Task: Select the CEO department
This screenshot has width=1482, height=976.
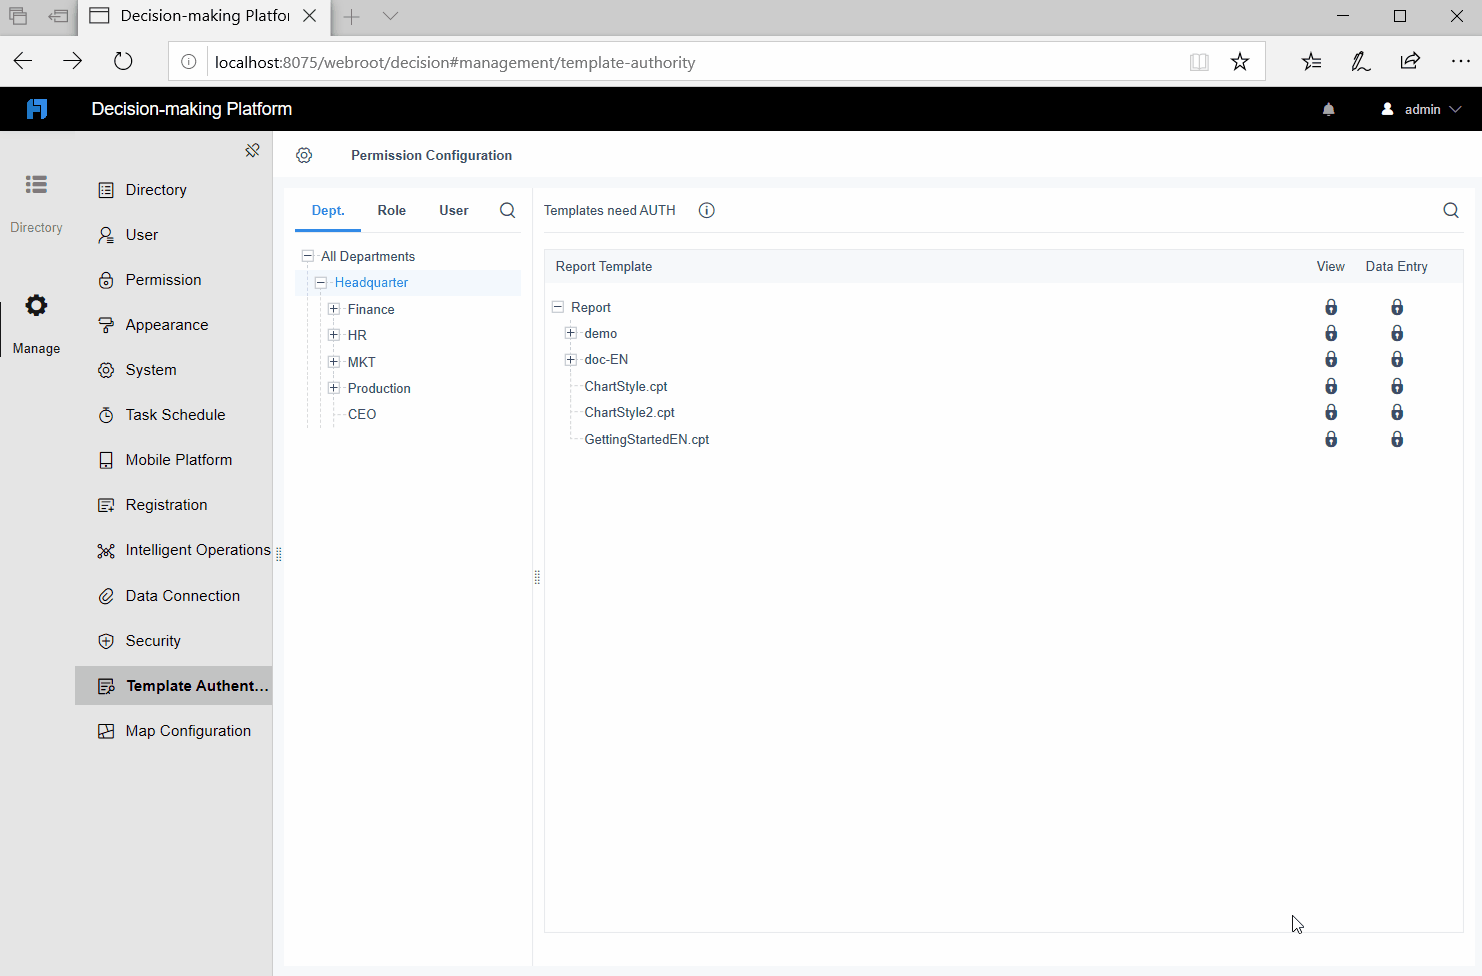Action: 361,413
